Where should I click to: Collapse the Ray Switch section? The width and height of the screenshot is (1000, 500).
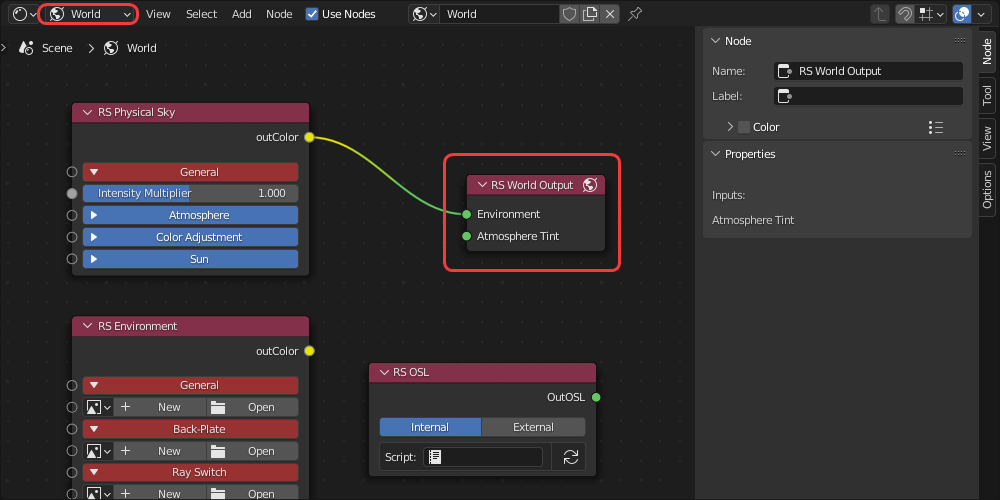tap(190, 473)
